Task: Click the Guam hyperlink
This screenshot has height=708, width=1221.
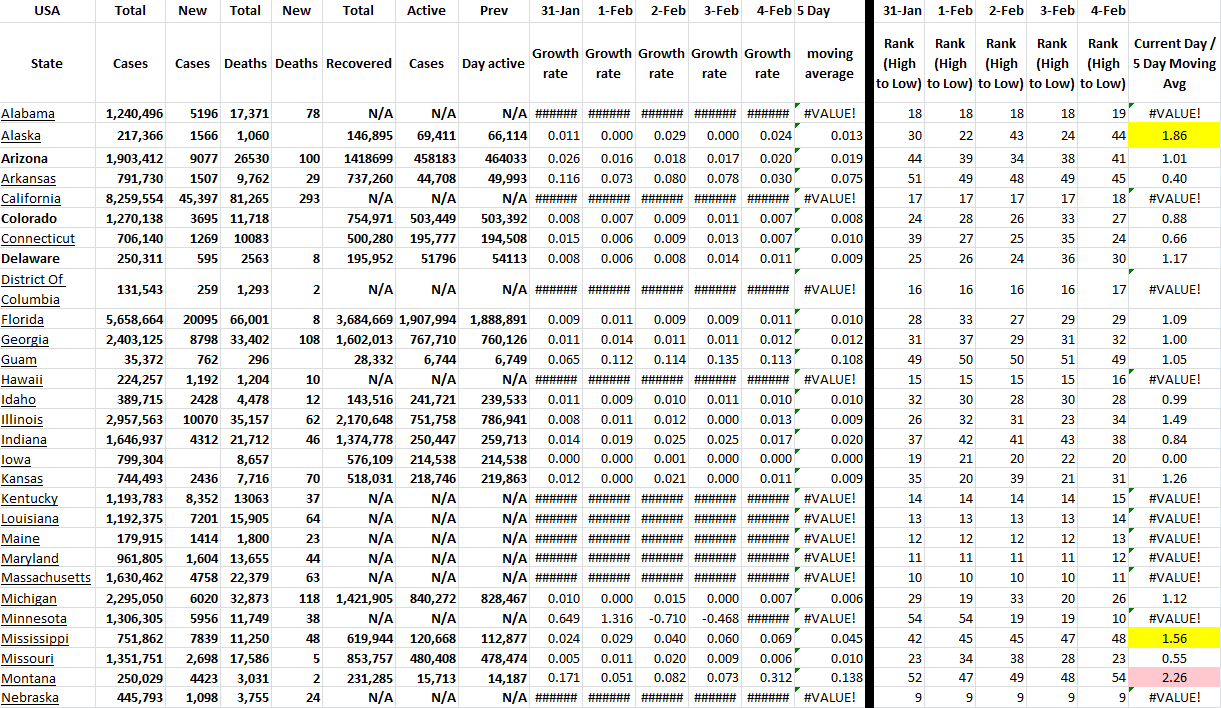Action: (19, 360)
